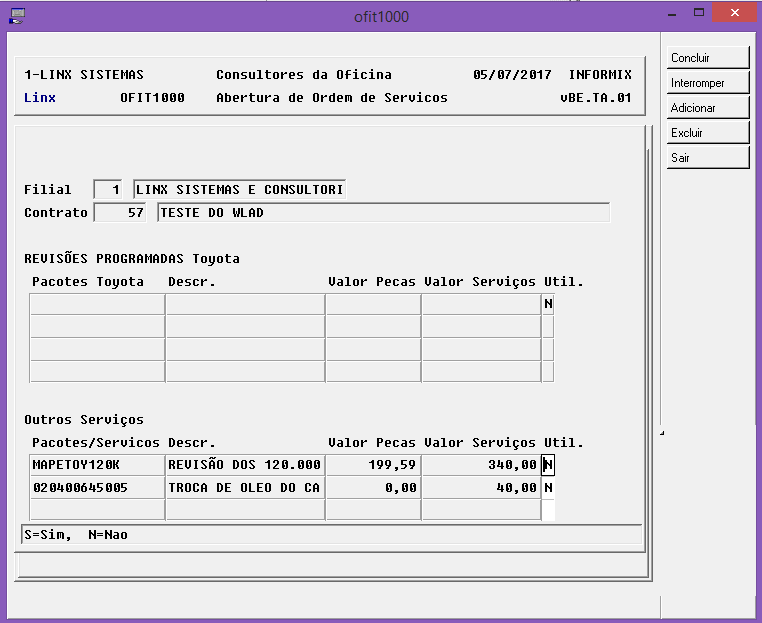The width and height of the screenshot is (762, 623).
Task: Click the 199,59 Valor Pecas cell
Action: pyautogui.click(x=373, y=465)
